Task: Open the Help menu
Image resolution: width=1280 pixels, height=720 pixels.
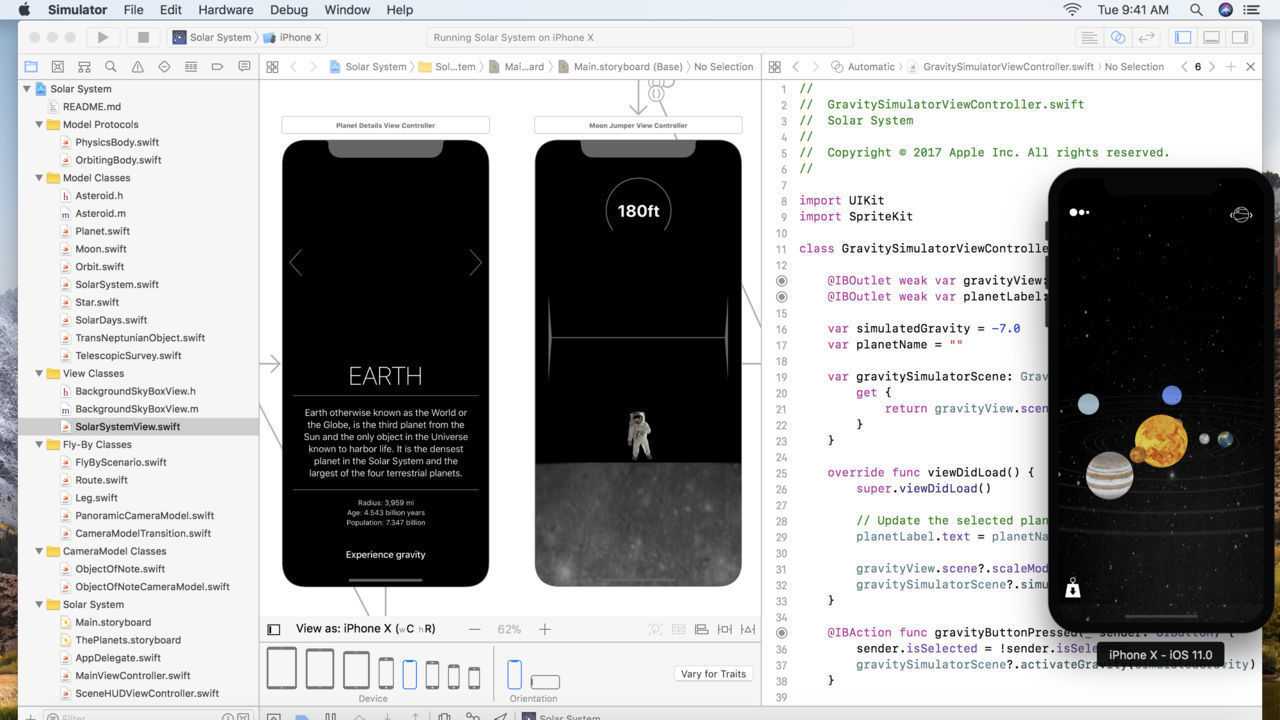Action: (400, 10)
